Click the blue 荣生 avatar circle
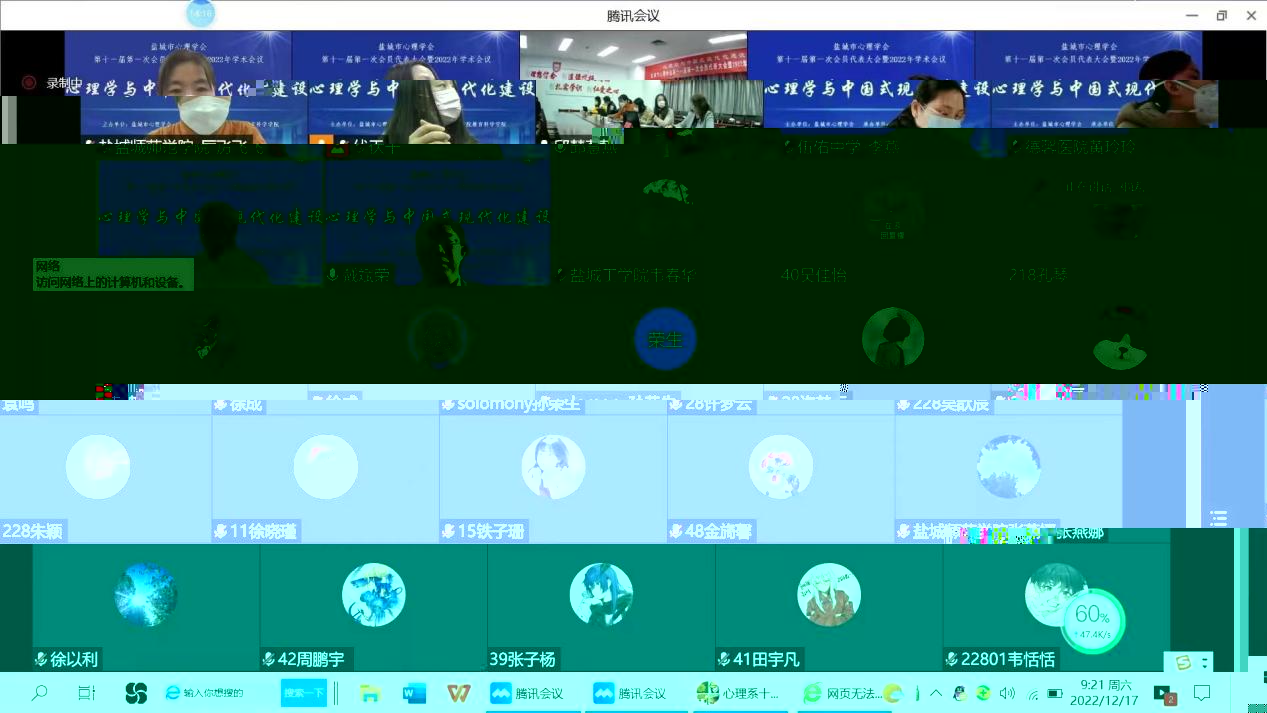 [665, 339]
